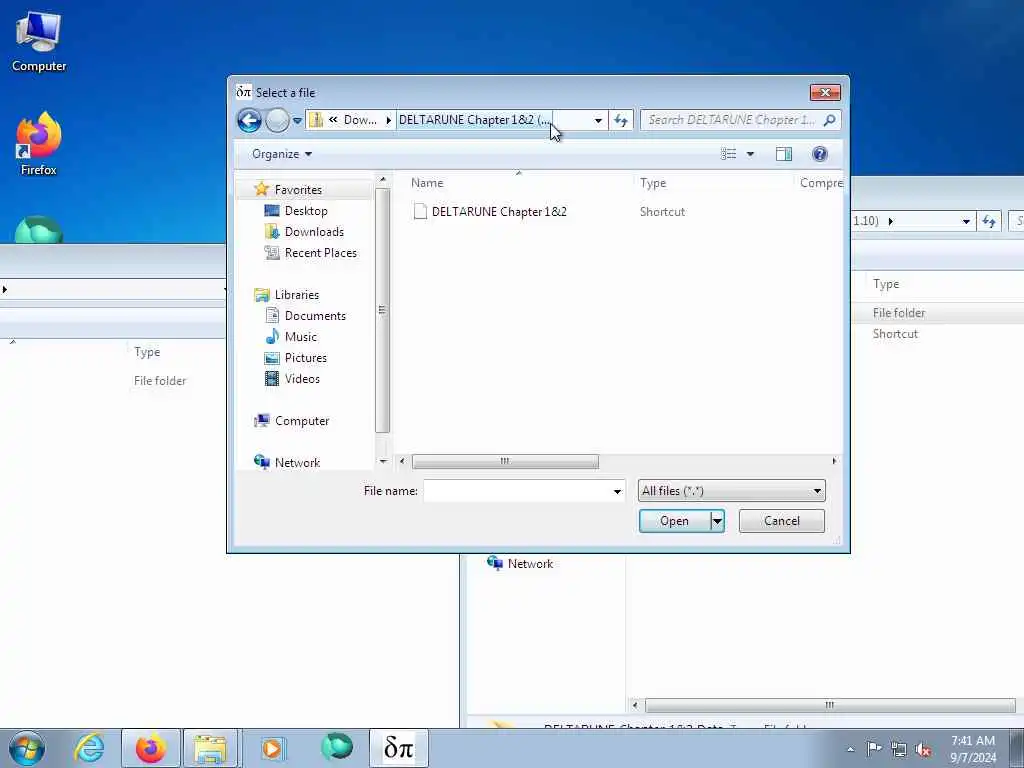Select Favorites in the navigation pane
Viewport: 1024px width, 768px height.
point(298,189)
